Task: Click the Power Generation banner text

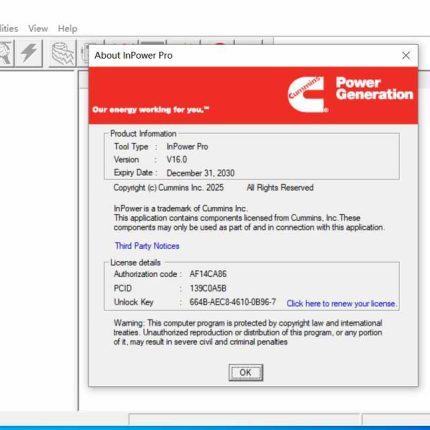Action: pyautogui.click(x=374, y=88)
